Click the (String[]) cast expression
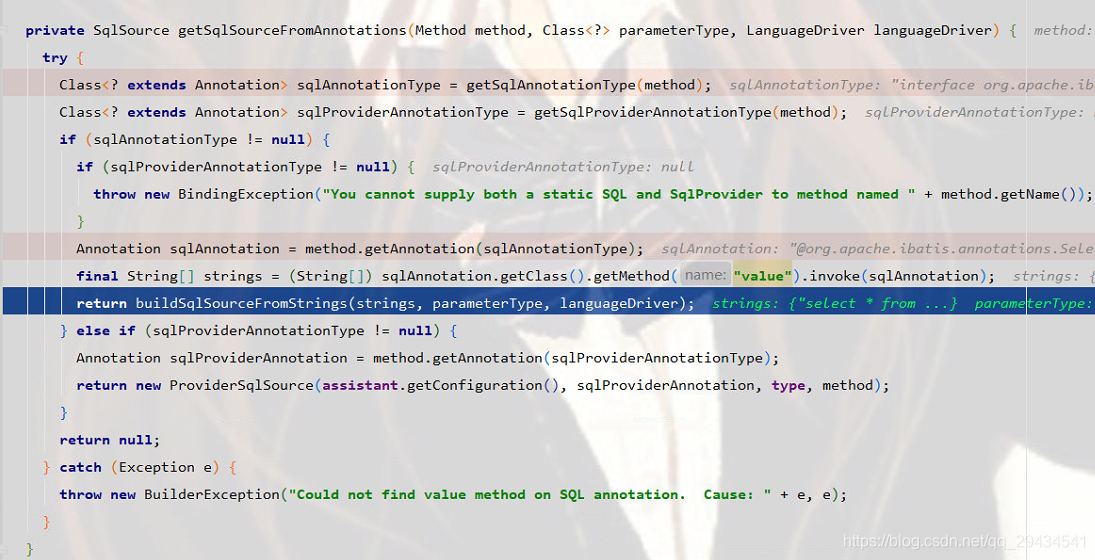The image size is (1095, 560). 330,276
